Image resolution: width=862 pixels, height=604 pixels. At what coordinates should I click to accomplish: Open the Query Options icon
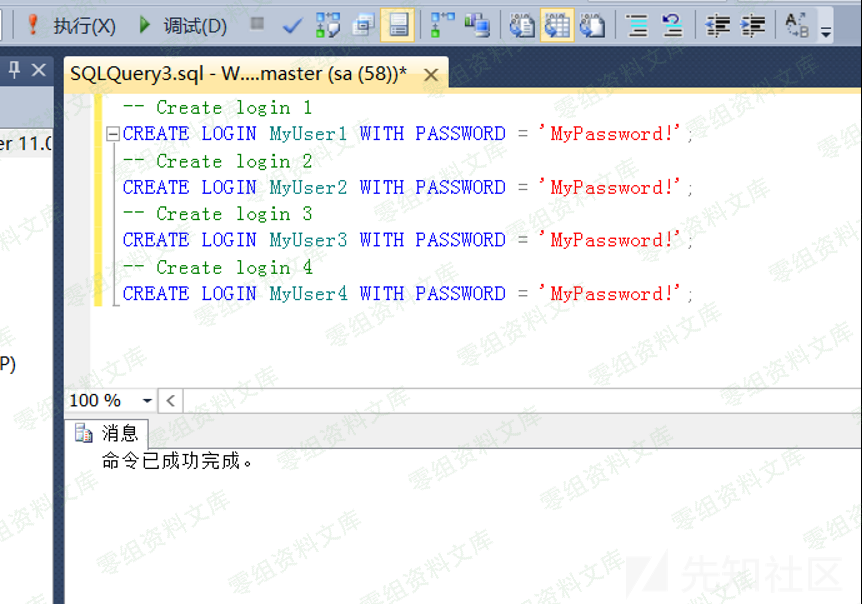pos(362,25)
